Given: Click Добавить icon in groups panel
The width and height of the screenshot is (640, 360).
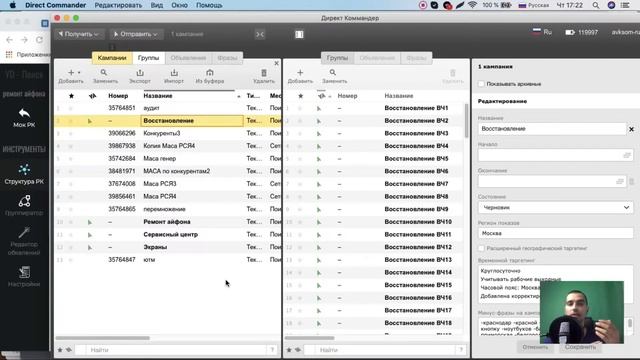Looking at the screenshot, I should coord(300,73).
